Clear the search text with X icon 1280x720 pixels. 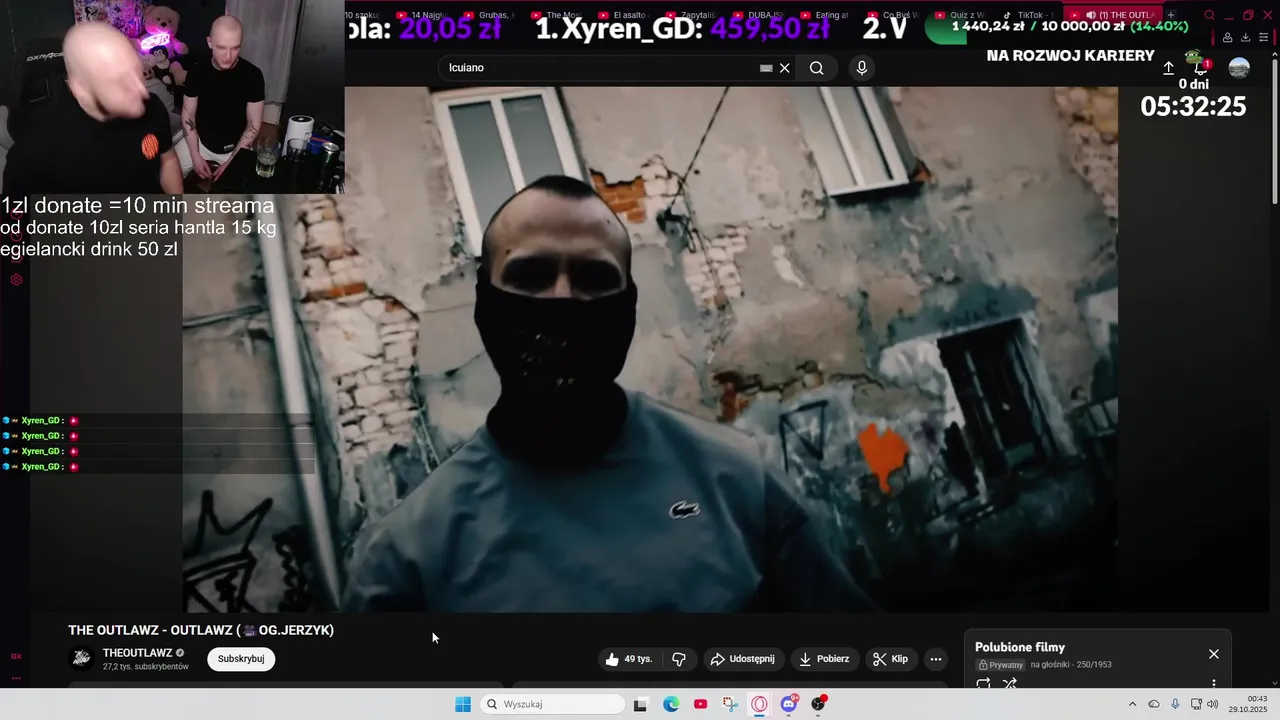[x=785, y=68]
